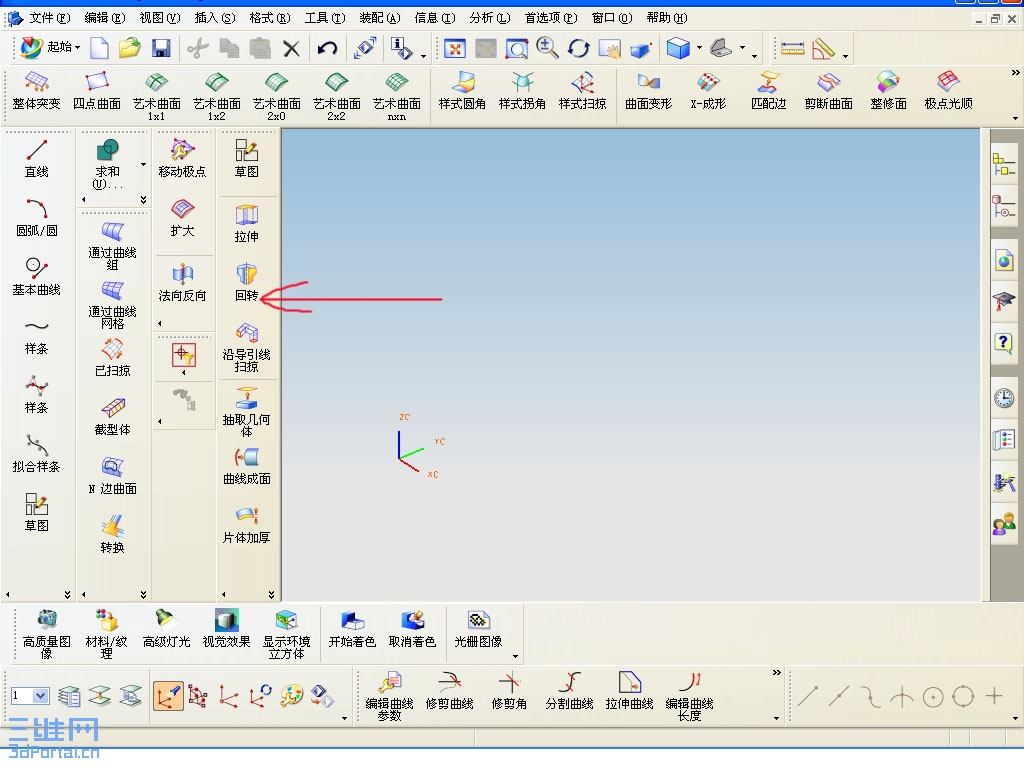
Task: Expand the surface toolbar overflow chevron
Action: (x=1015, y=73)
